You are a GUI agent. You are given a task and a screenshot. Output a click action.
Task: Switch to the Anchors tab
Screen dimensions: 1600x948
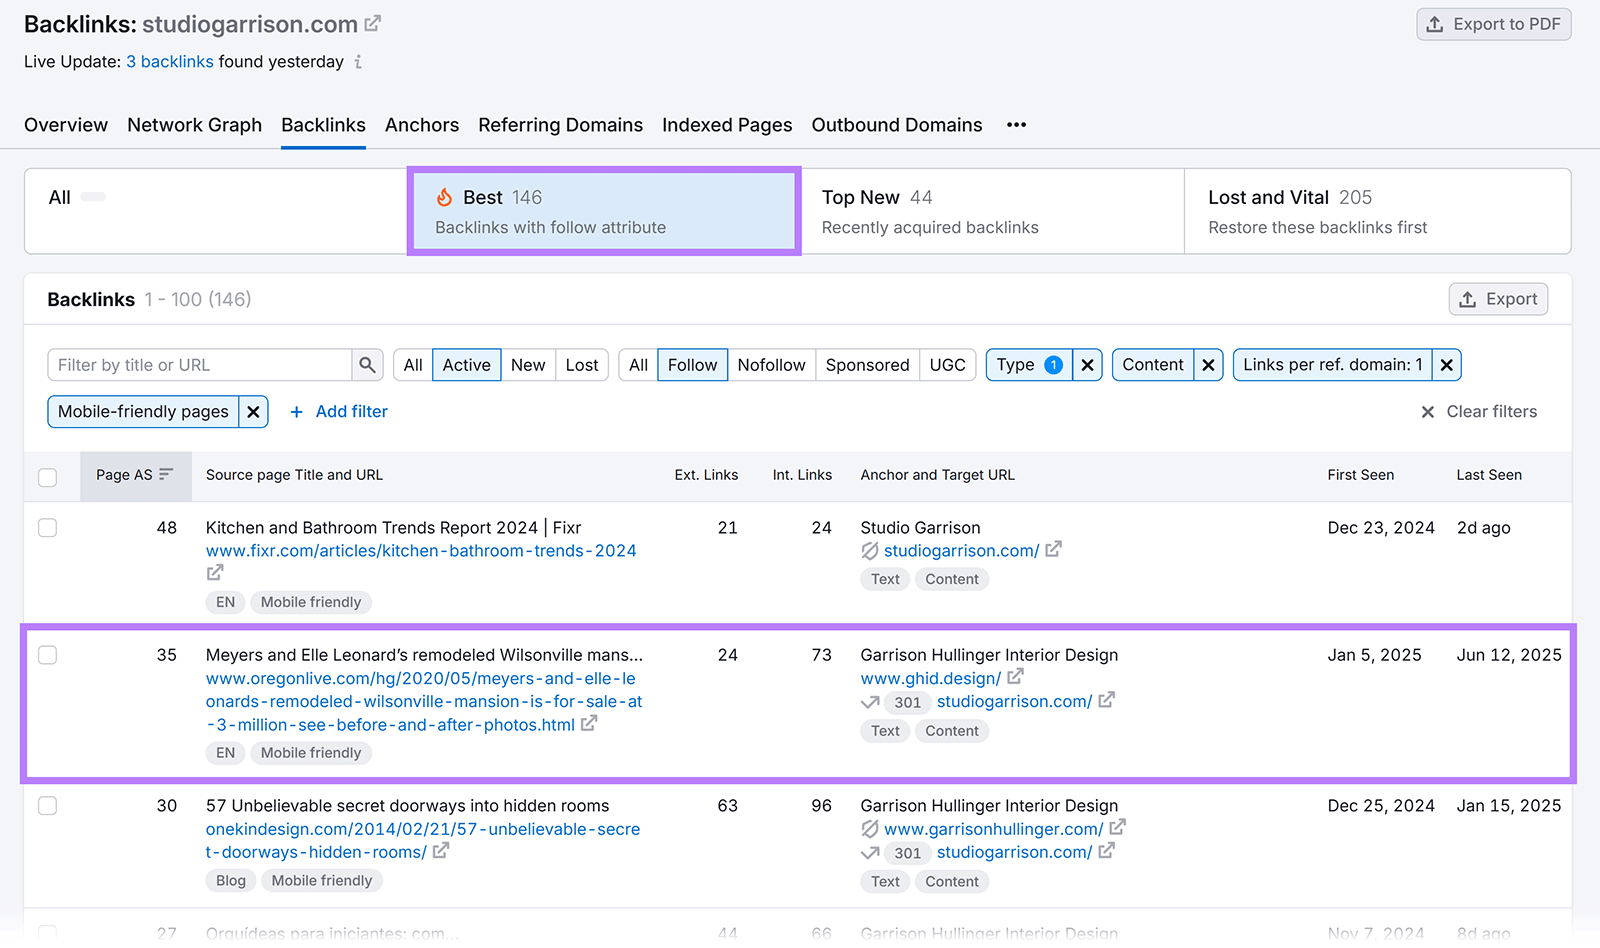(422, 124)
